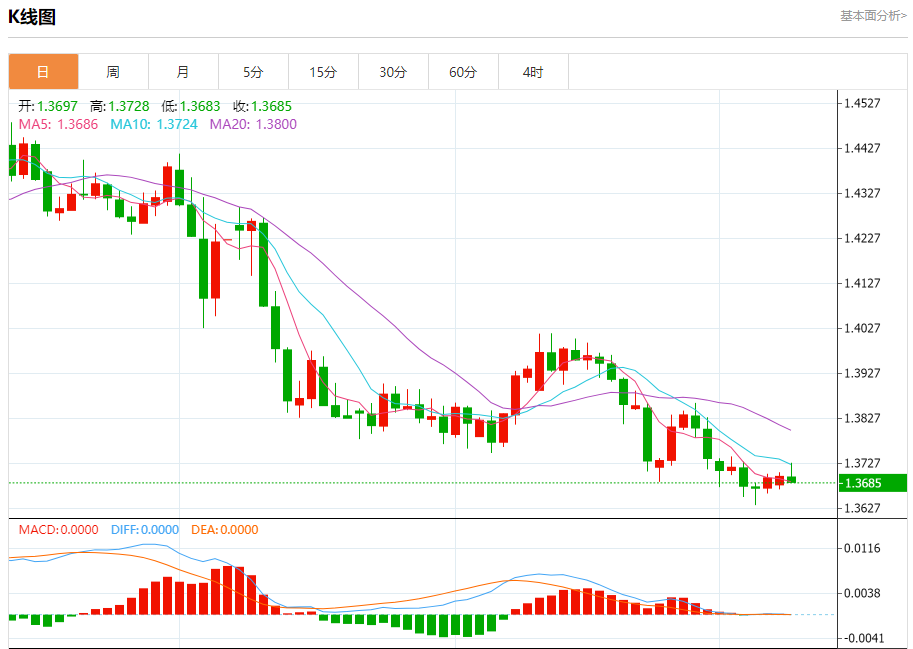Click the K线图 heading
The image size is (913, 649).
tap(32, 17)
